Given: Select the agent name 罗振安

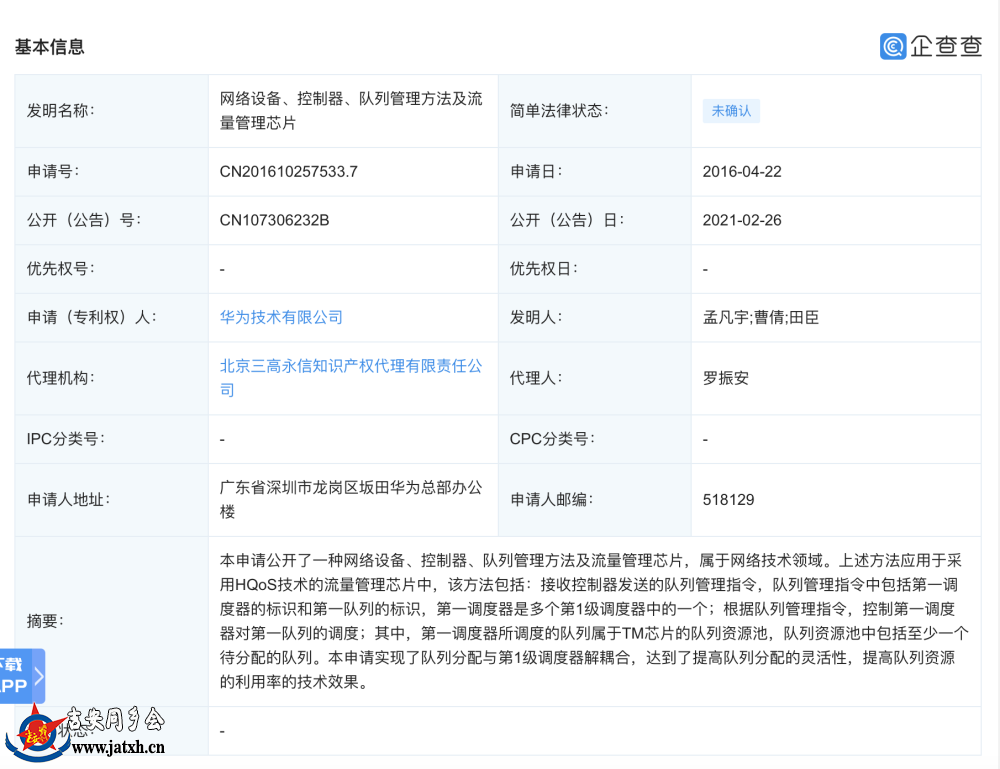Looking at the screenshot, I should pyautogui.click(x=726, y=377).
